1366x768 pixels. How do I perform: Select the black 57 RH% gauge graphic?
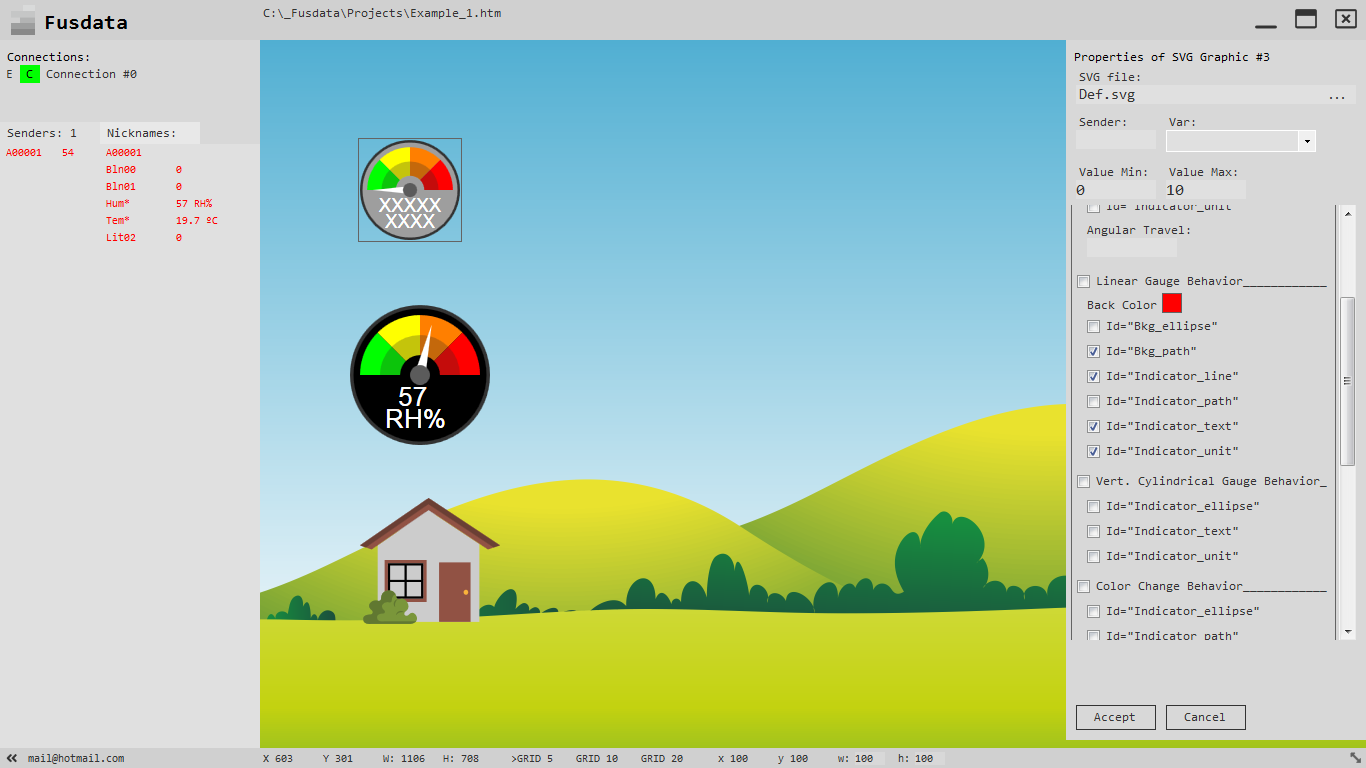(420, 375)
